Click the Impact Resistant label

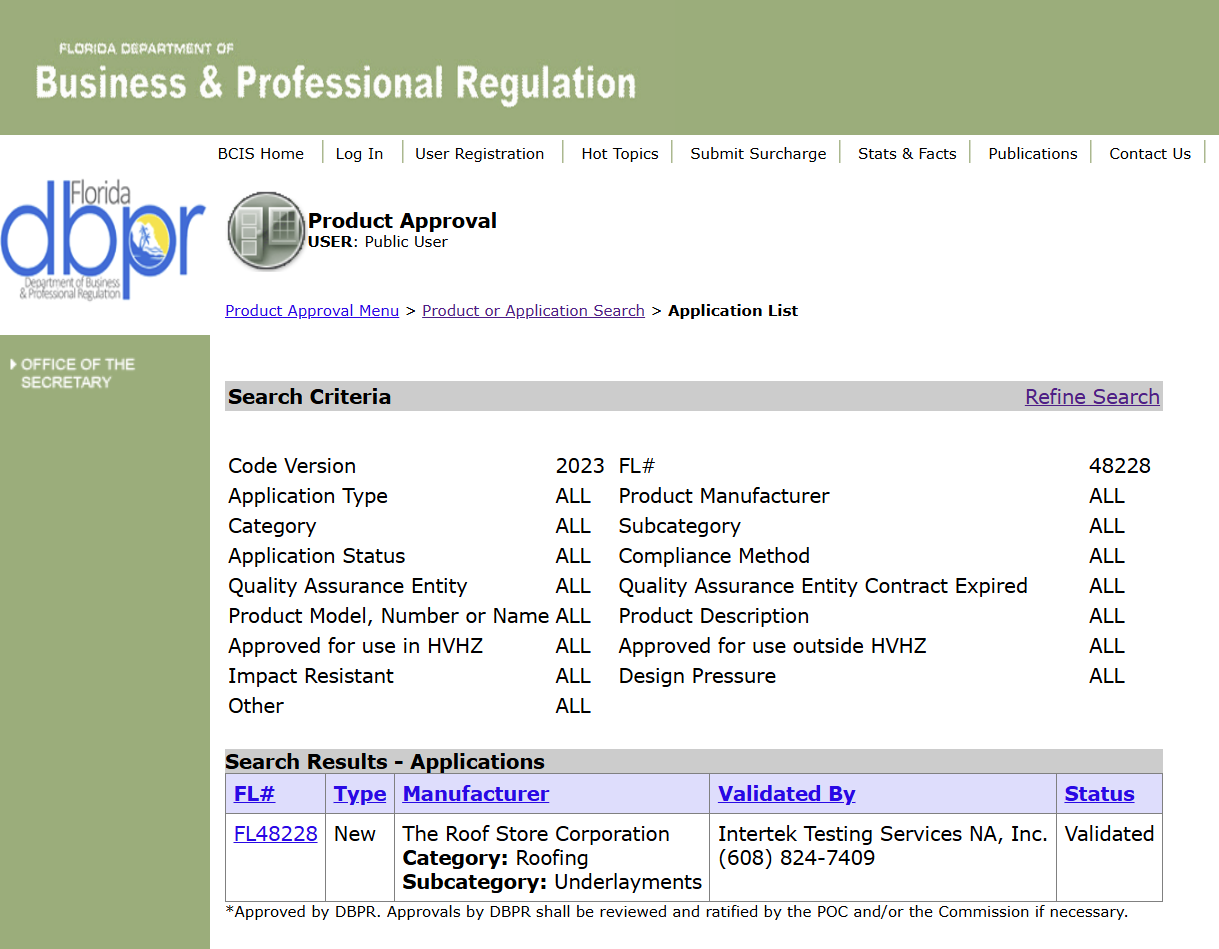311,676
